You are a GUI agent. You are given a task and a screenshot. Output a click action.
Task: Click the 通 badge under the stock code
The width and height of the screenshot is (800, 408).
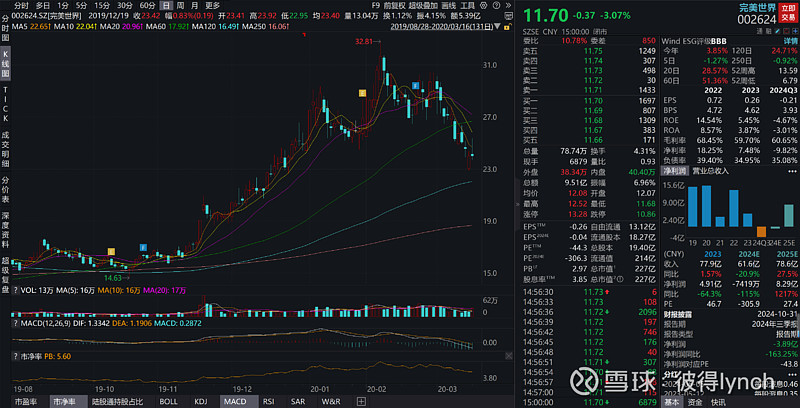pos(760,32)
